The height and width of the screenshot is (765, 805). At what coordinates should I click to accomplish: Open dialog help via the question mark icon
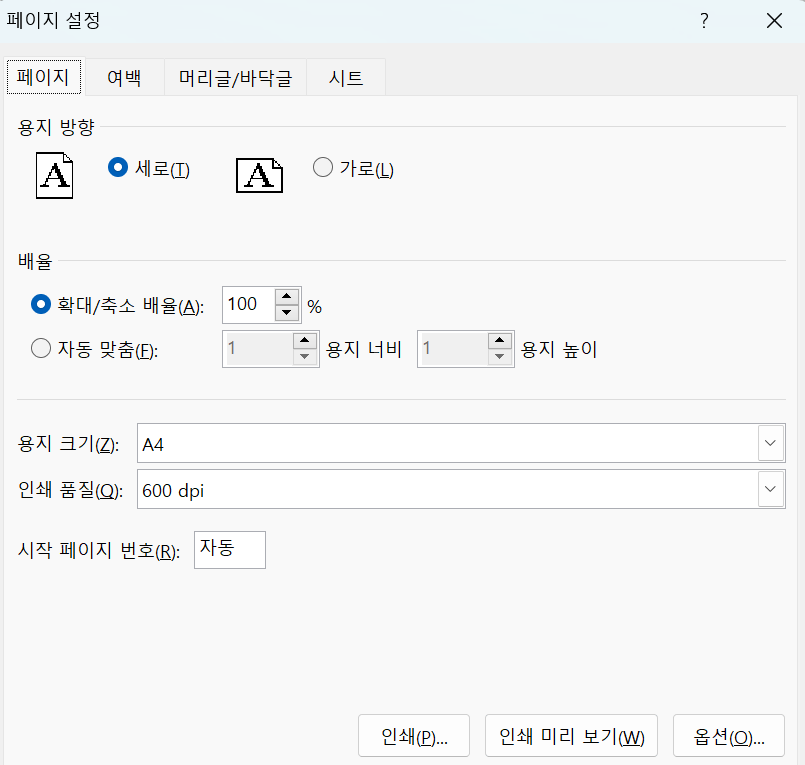point(704,20)
